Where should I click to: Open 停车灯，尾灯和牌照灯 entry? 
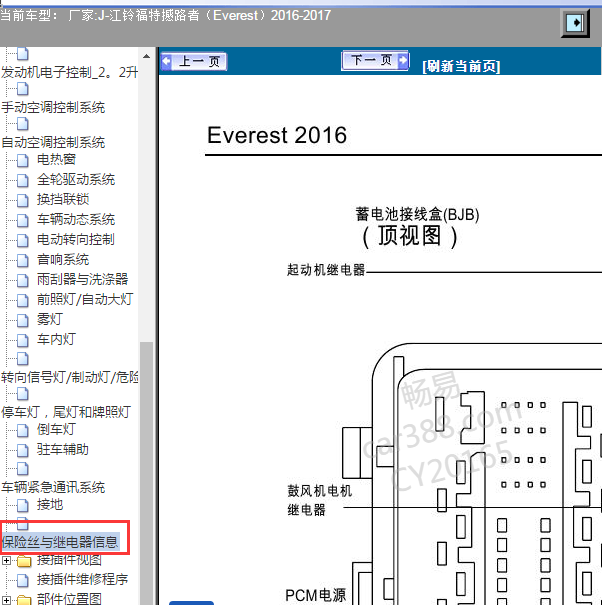[x=66, y=412]
